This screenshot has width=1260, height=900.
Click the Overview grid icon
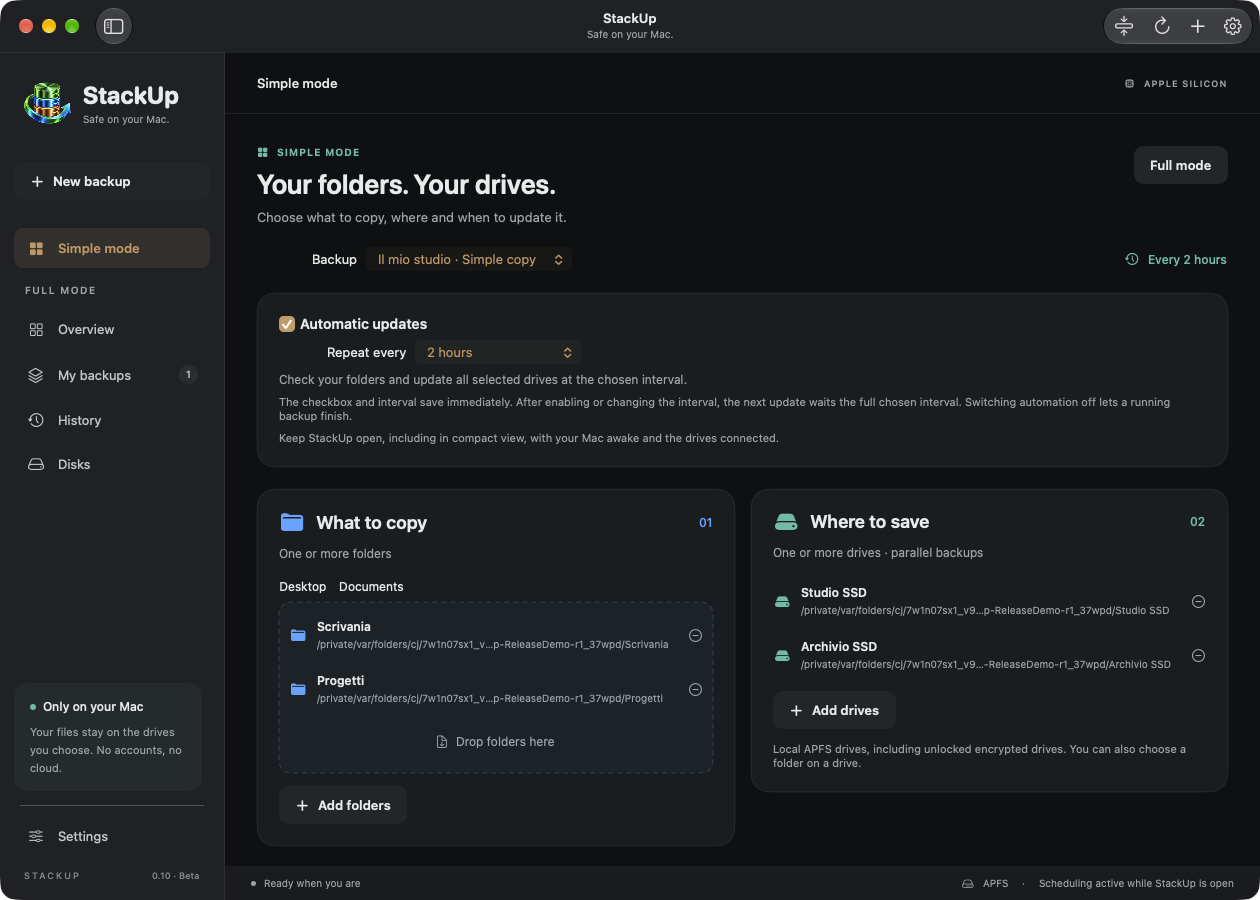pos(36,329)
